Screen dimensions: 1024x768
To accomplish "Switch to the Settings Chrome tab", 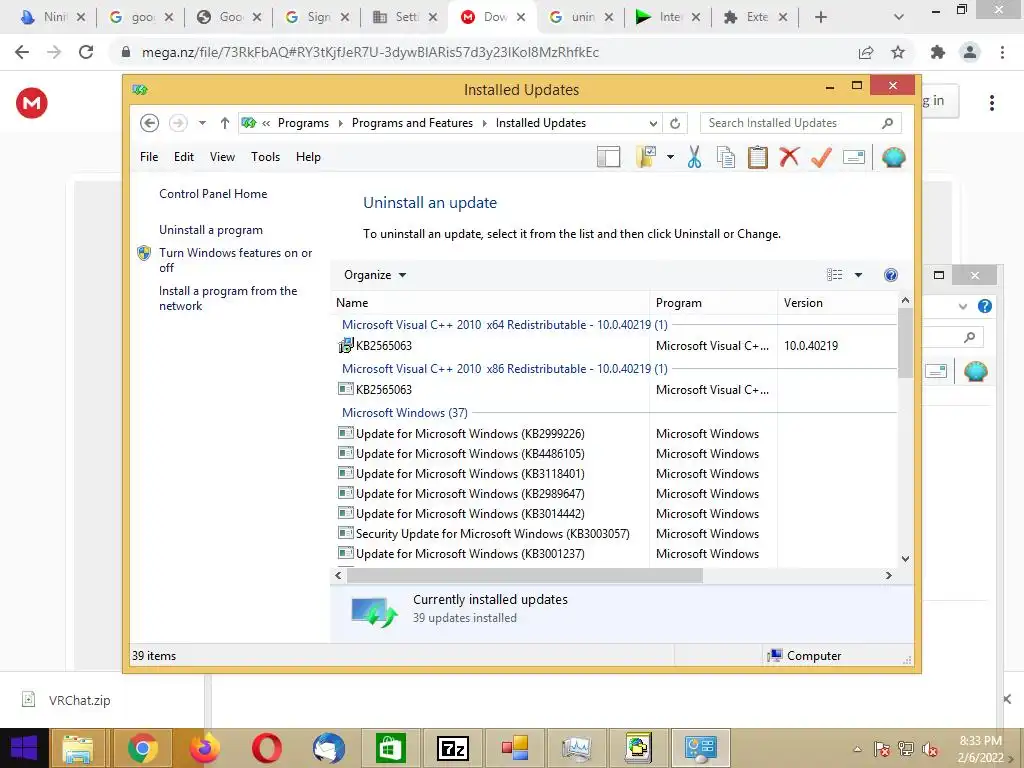I will click(x=404, y=17).
